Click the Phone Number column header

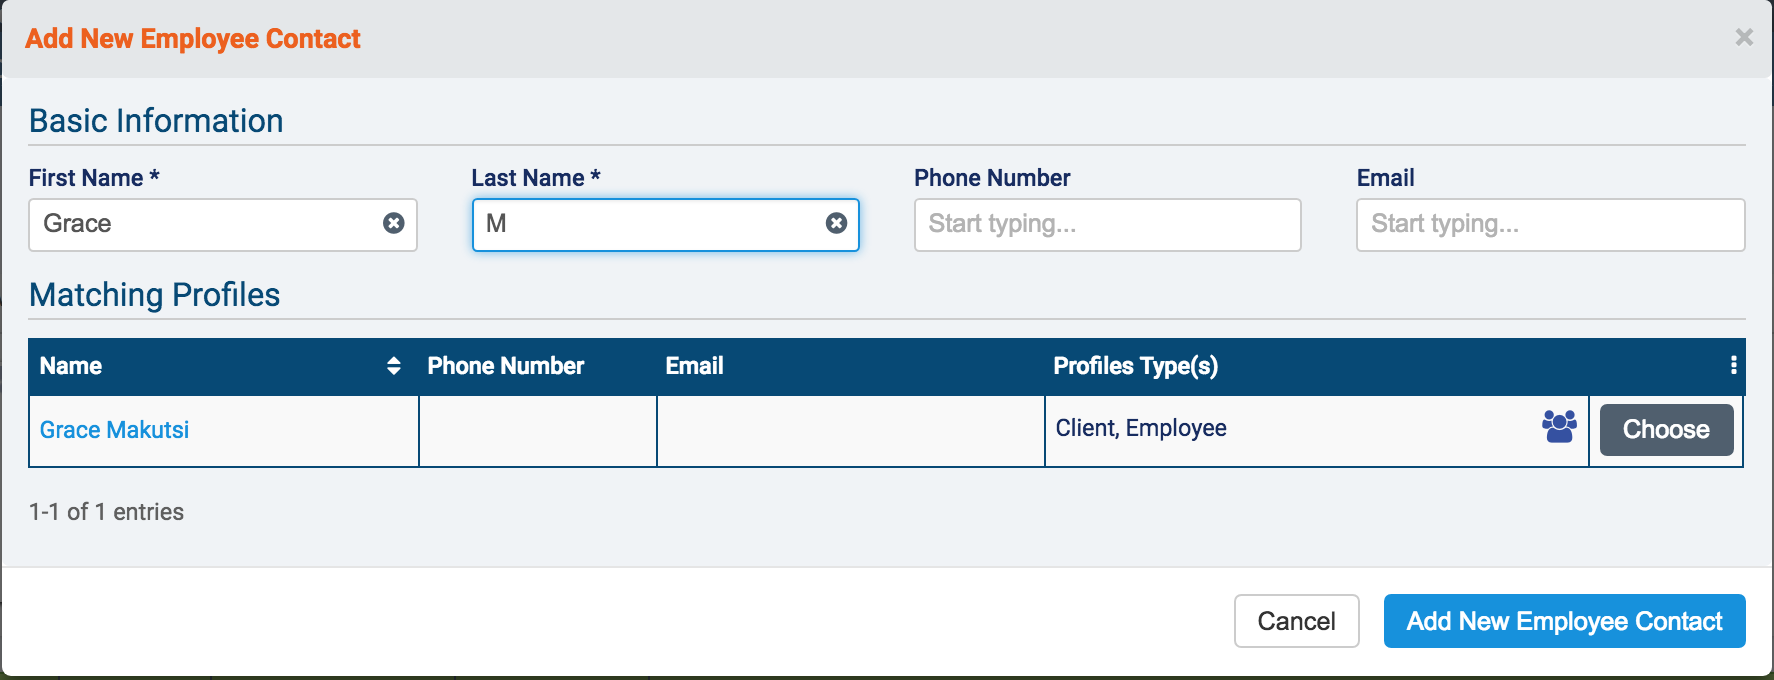pyautogui.click(x=506, y=366)
